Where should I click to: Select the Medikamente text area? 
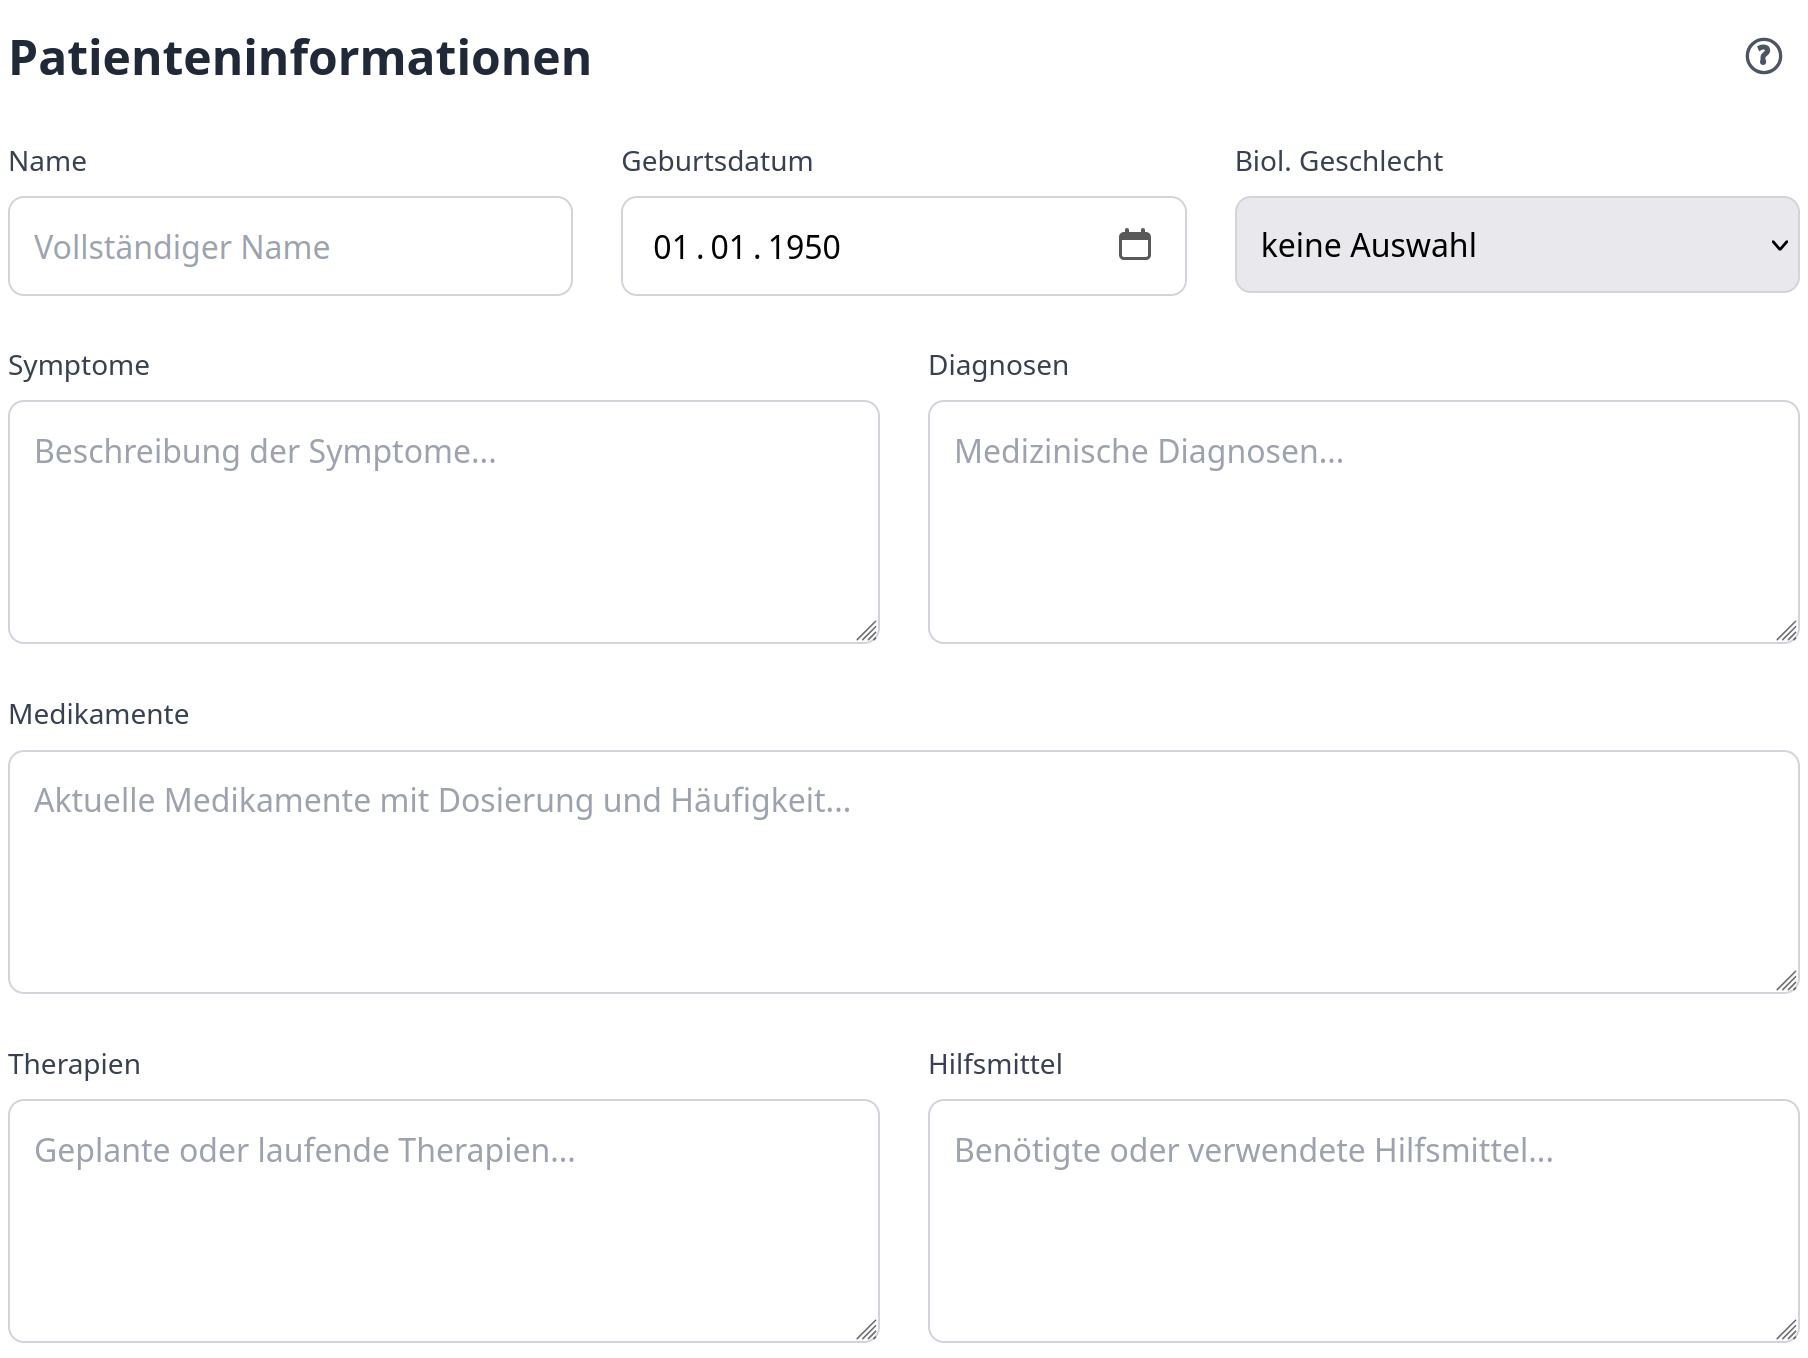click(x=903, y=872)
